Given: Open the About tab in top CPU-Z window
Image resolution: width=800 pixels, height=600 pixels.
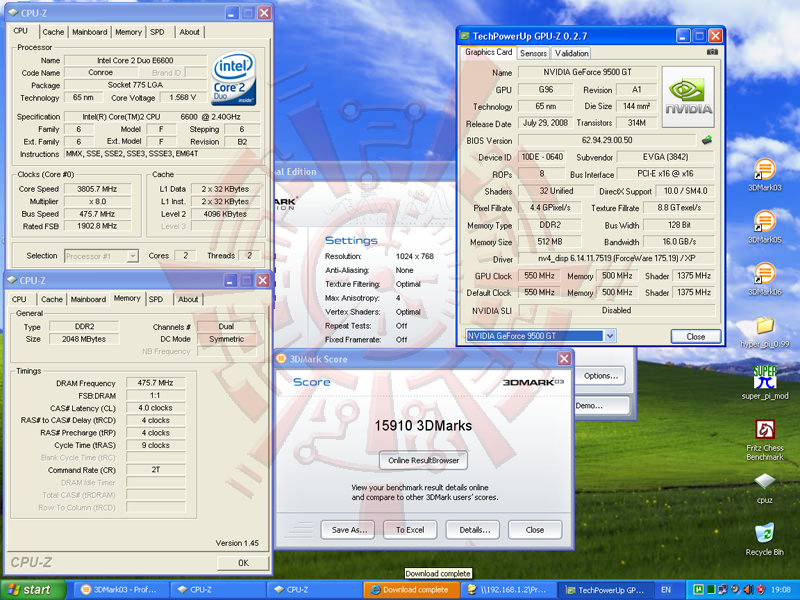Looking at the screenshot, I should 189,32.
